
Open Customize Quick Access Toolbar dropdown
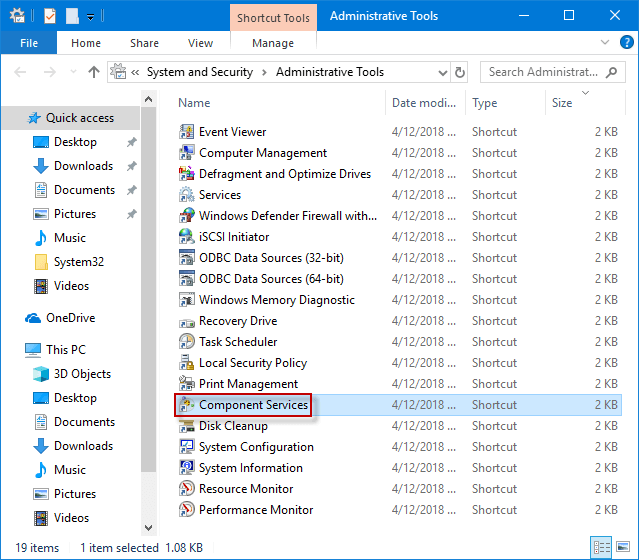click(x=90, y=17)
